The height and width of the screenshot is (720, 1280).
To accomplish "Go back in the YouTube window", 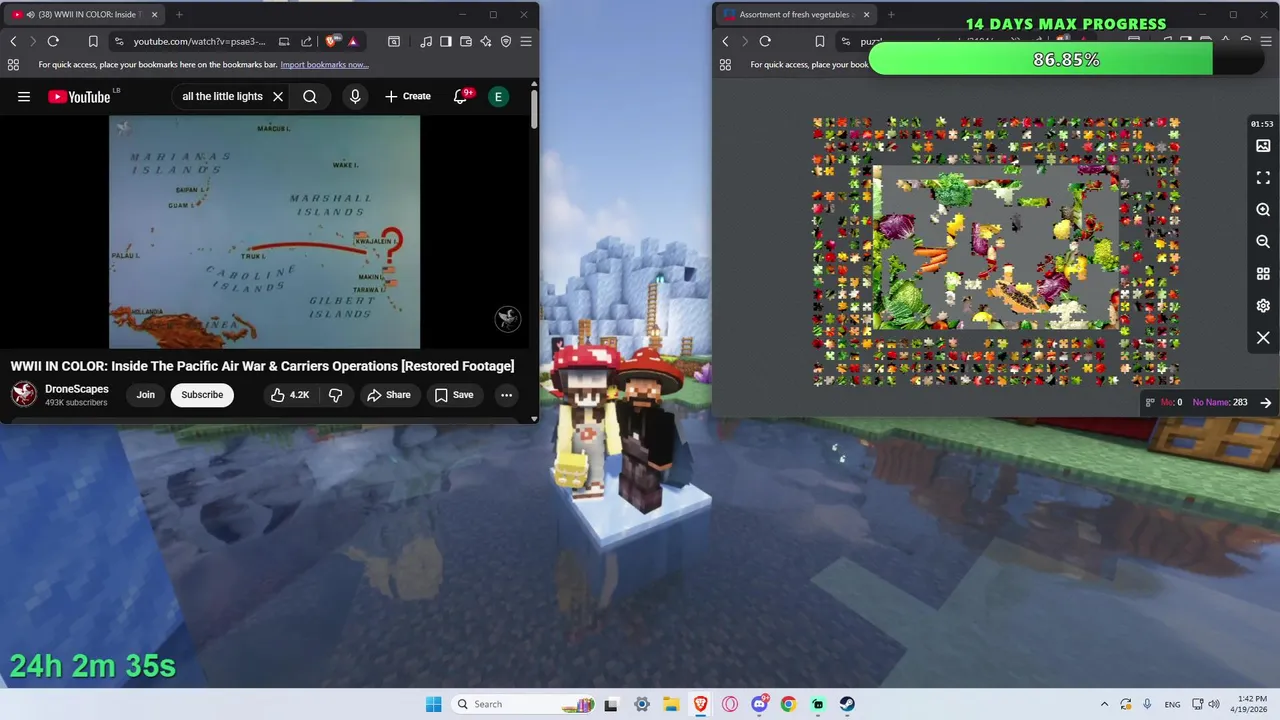I will point(13,41).
